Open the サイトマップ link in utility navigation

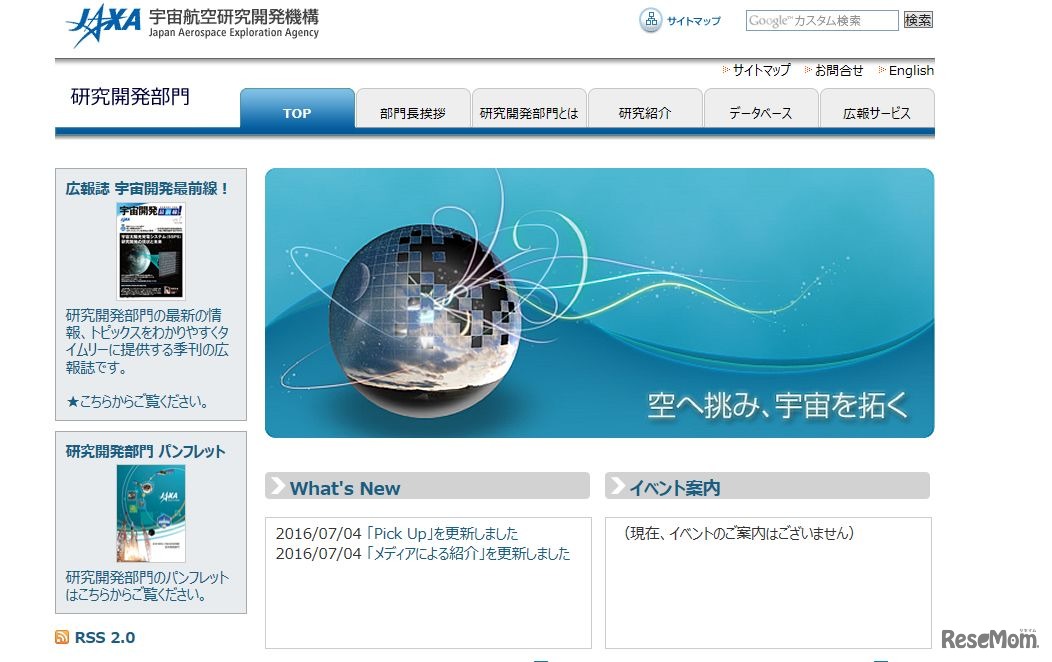761,70
